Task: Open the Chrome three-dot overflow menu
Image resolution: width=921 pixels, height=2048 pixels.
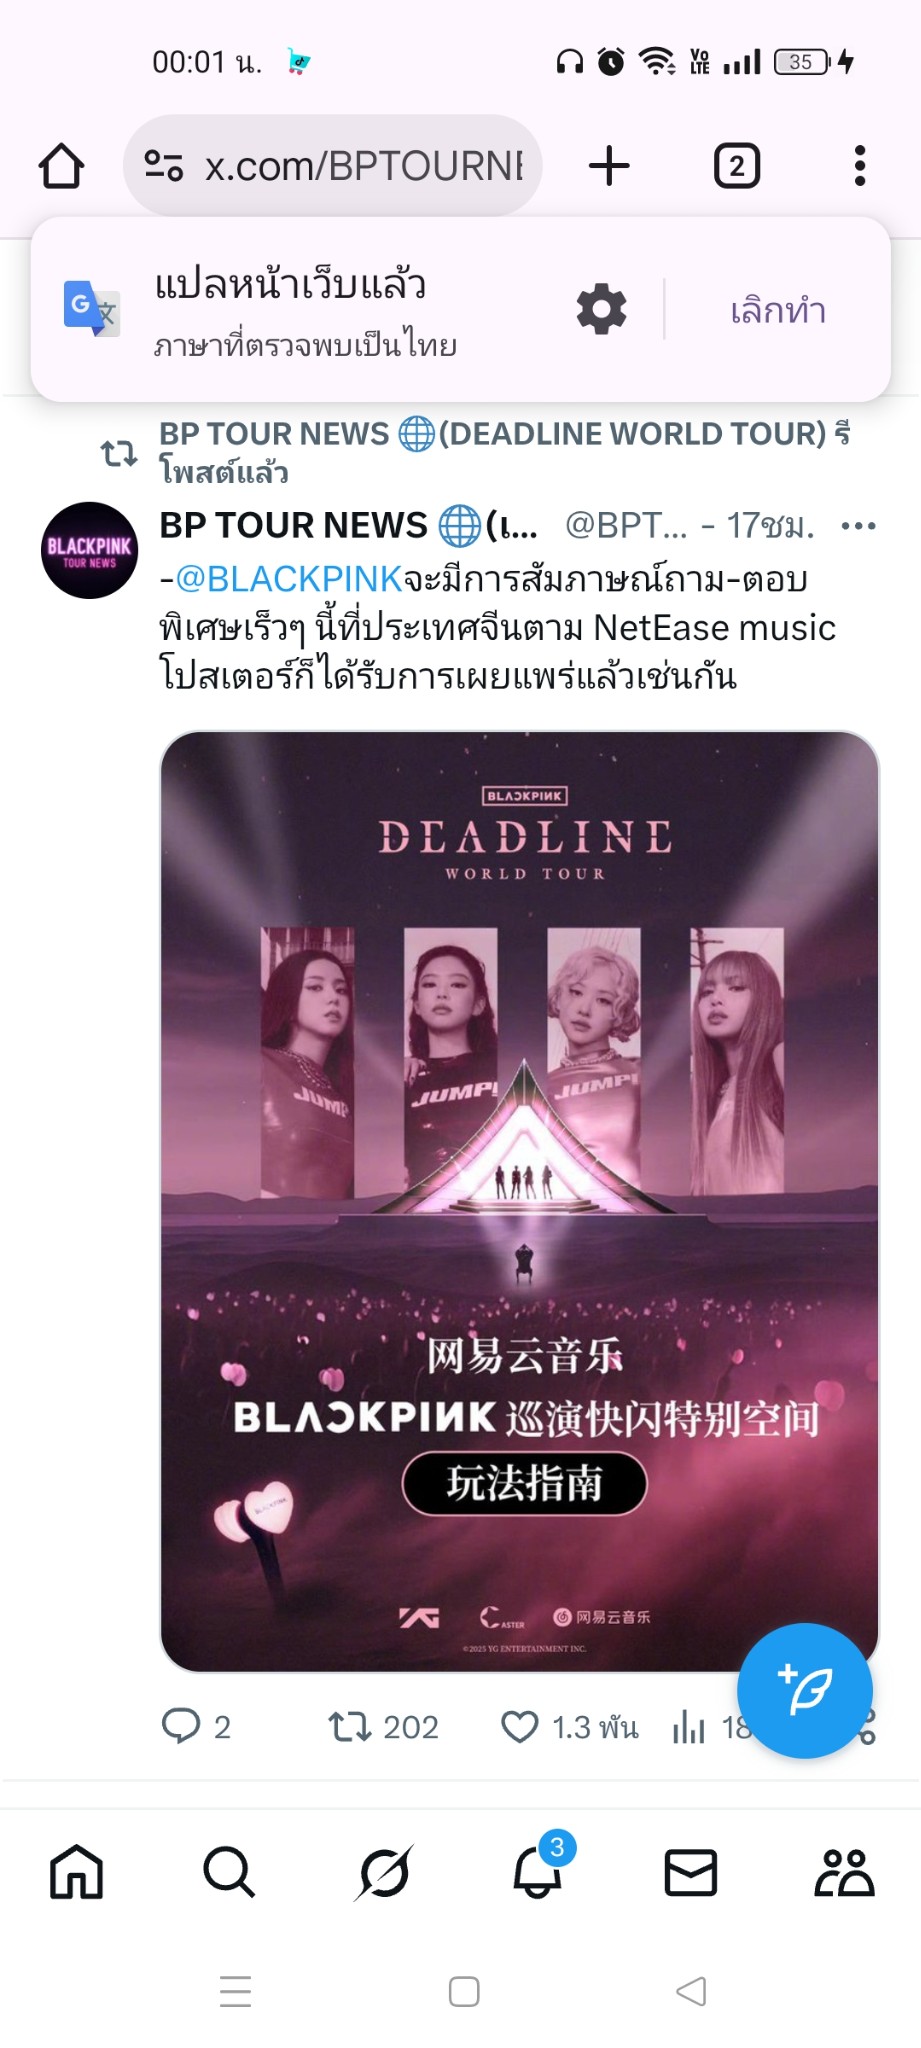Action: pyautogui.click(x=859, y=166)
